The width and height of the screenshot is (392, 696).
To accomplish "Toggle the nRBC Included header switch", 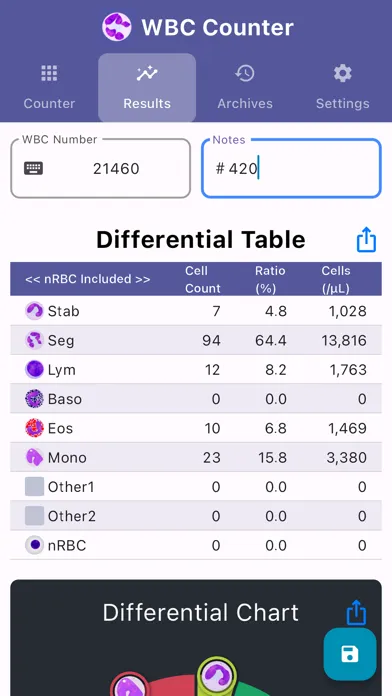I will pos(88,279).
